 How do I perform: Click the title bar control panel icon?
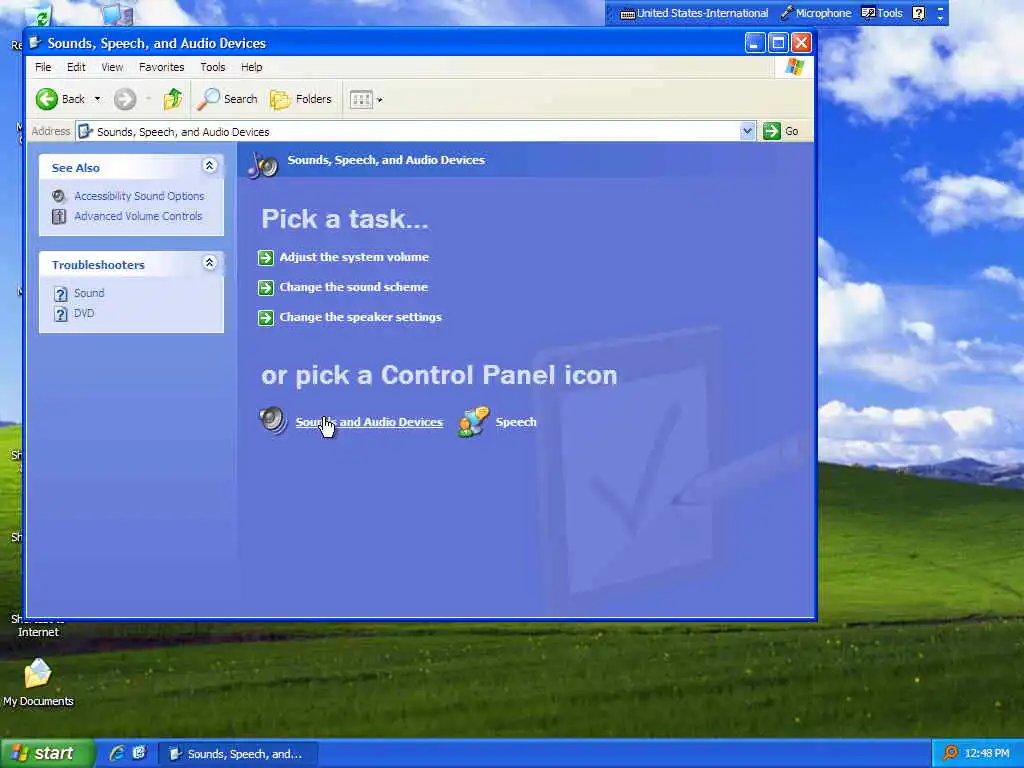coord(35,43)
